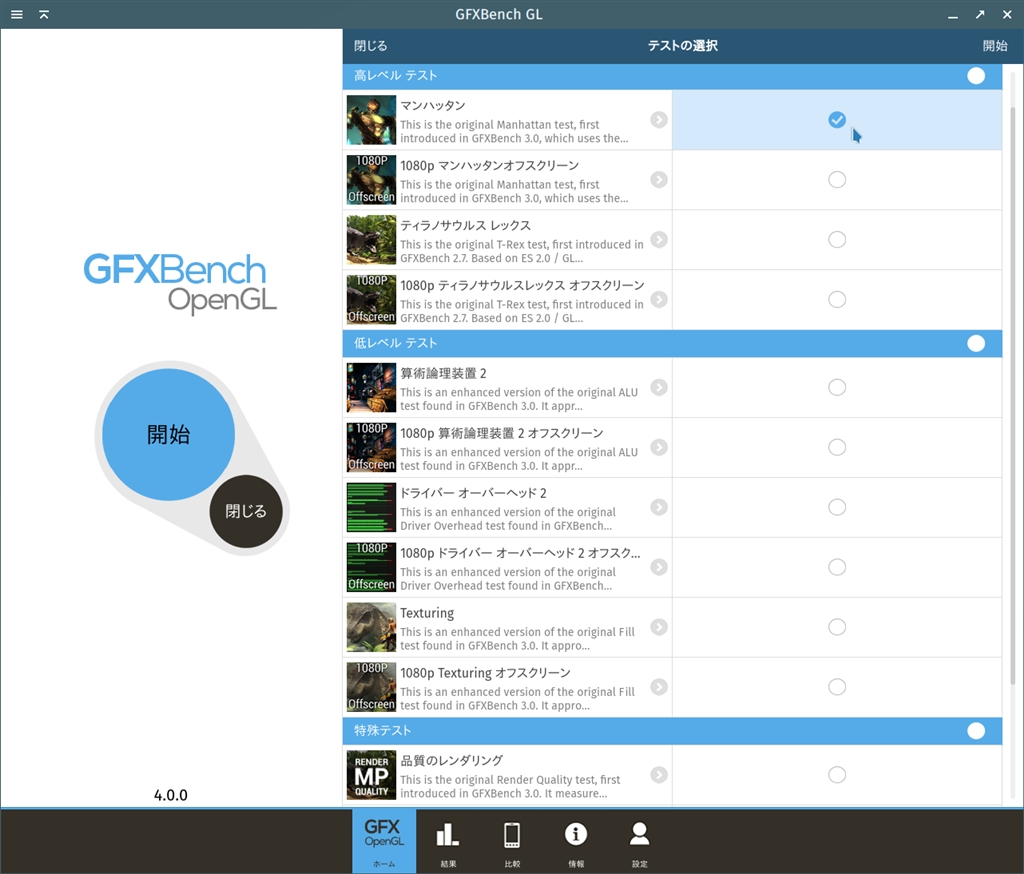Toggle all 高レベル テスト group circle
This screenshot has width=1024, height=874.
coord(976,76)
